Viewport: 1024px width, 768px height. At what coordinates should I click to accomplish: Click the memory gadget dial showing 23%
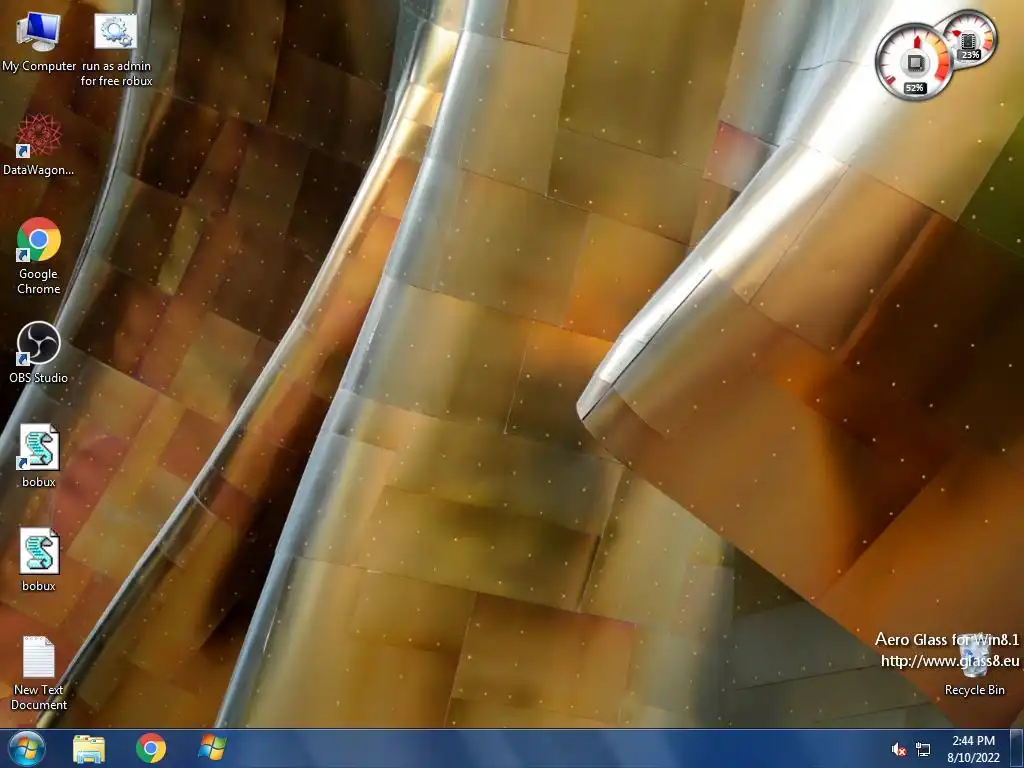tap(970, 38)
